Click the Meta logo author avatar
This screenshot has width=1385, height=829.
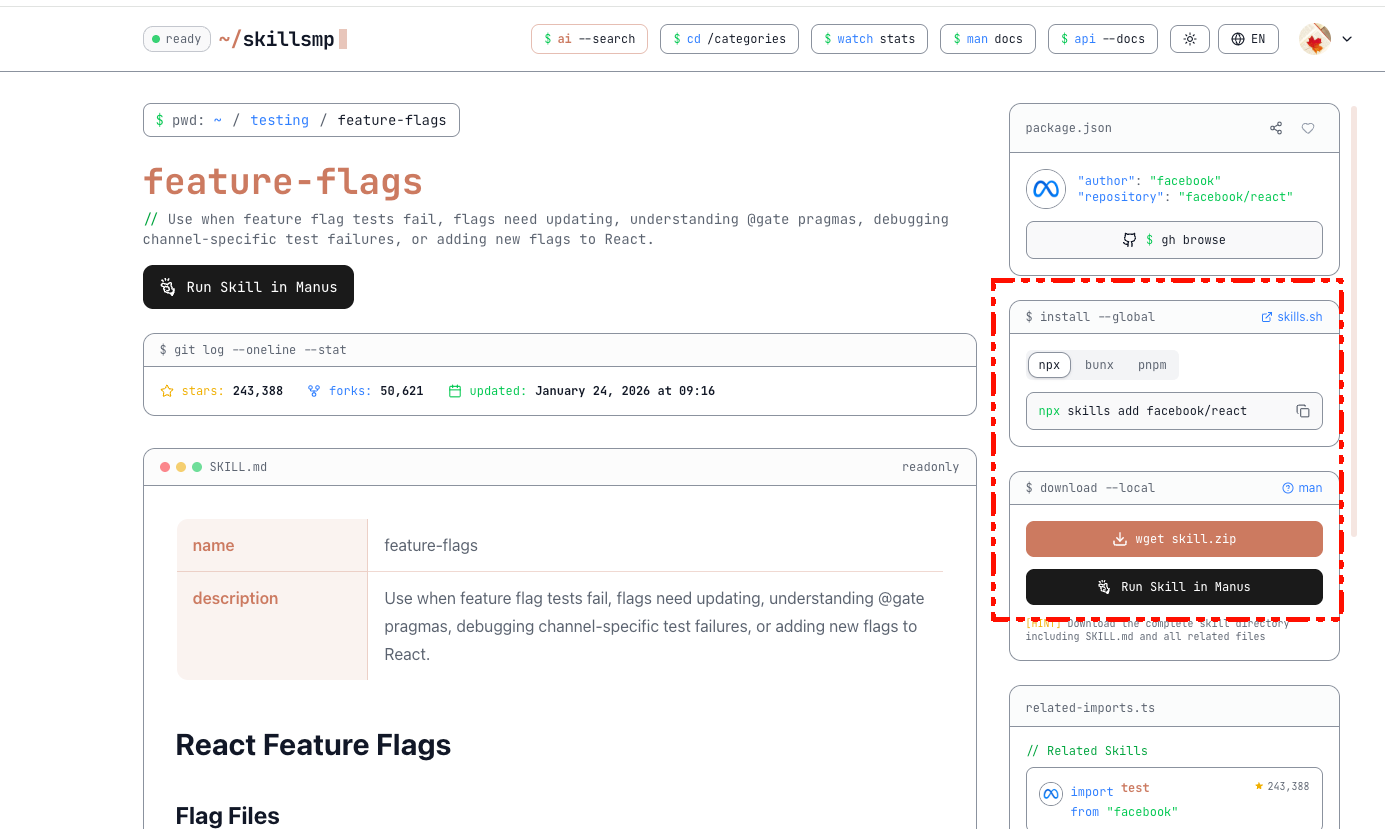coord(1046,189)
